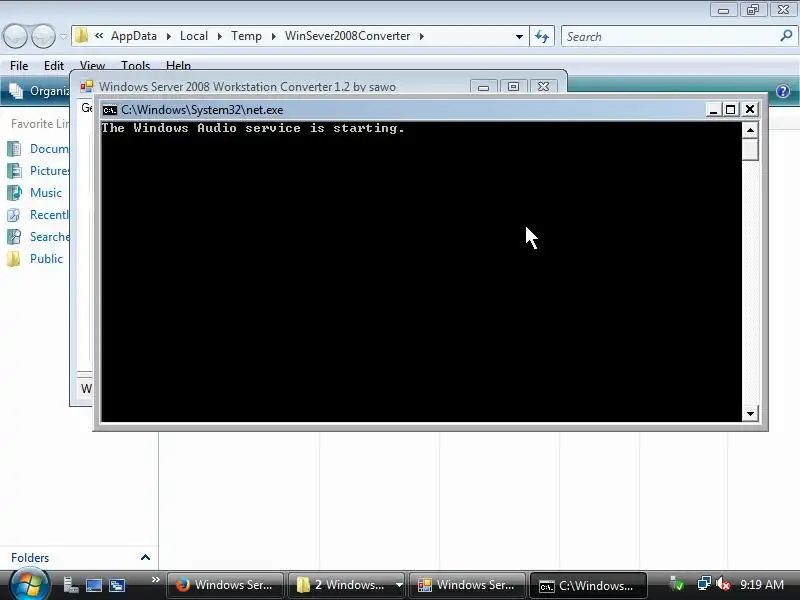
Task: Click the Server Manager quick launch icon
Action: 70,585
